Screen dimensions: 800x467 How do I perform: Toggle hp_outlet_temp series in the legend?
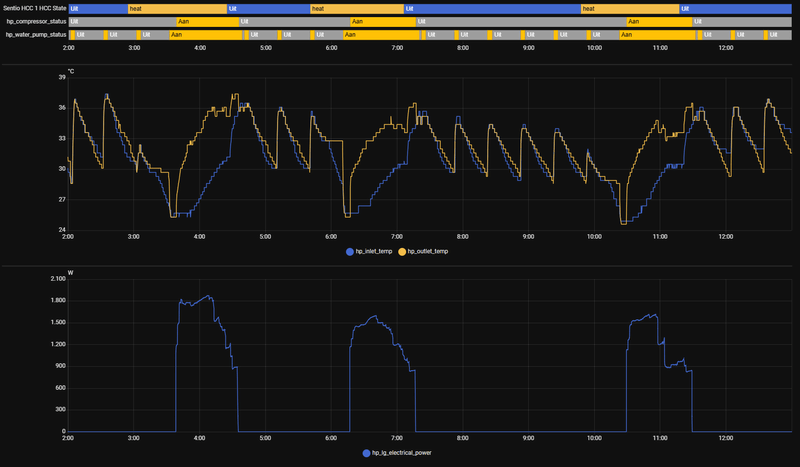coord(423,252)
